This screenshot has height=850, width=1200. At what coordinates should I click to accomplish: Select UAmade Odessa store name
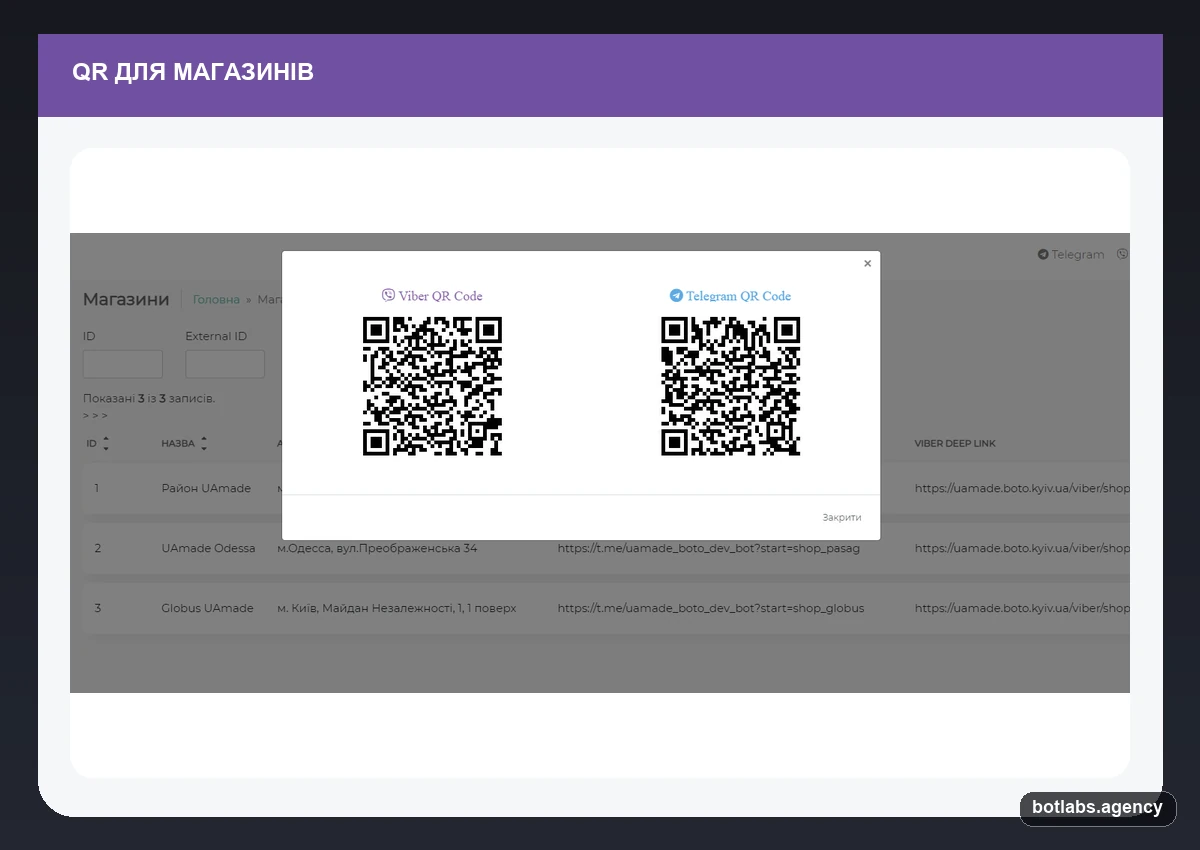pos(208,548)
